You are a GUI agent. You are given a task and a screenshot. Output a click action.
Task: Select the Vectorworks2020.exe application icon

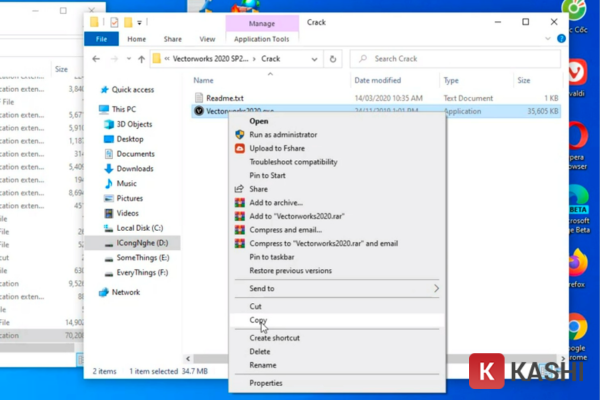[199, 111]
